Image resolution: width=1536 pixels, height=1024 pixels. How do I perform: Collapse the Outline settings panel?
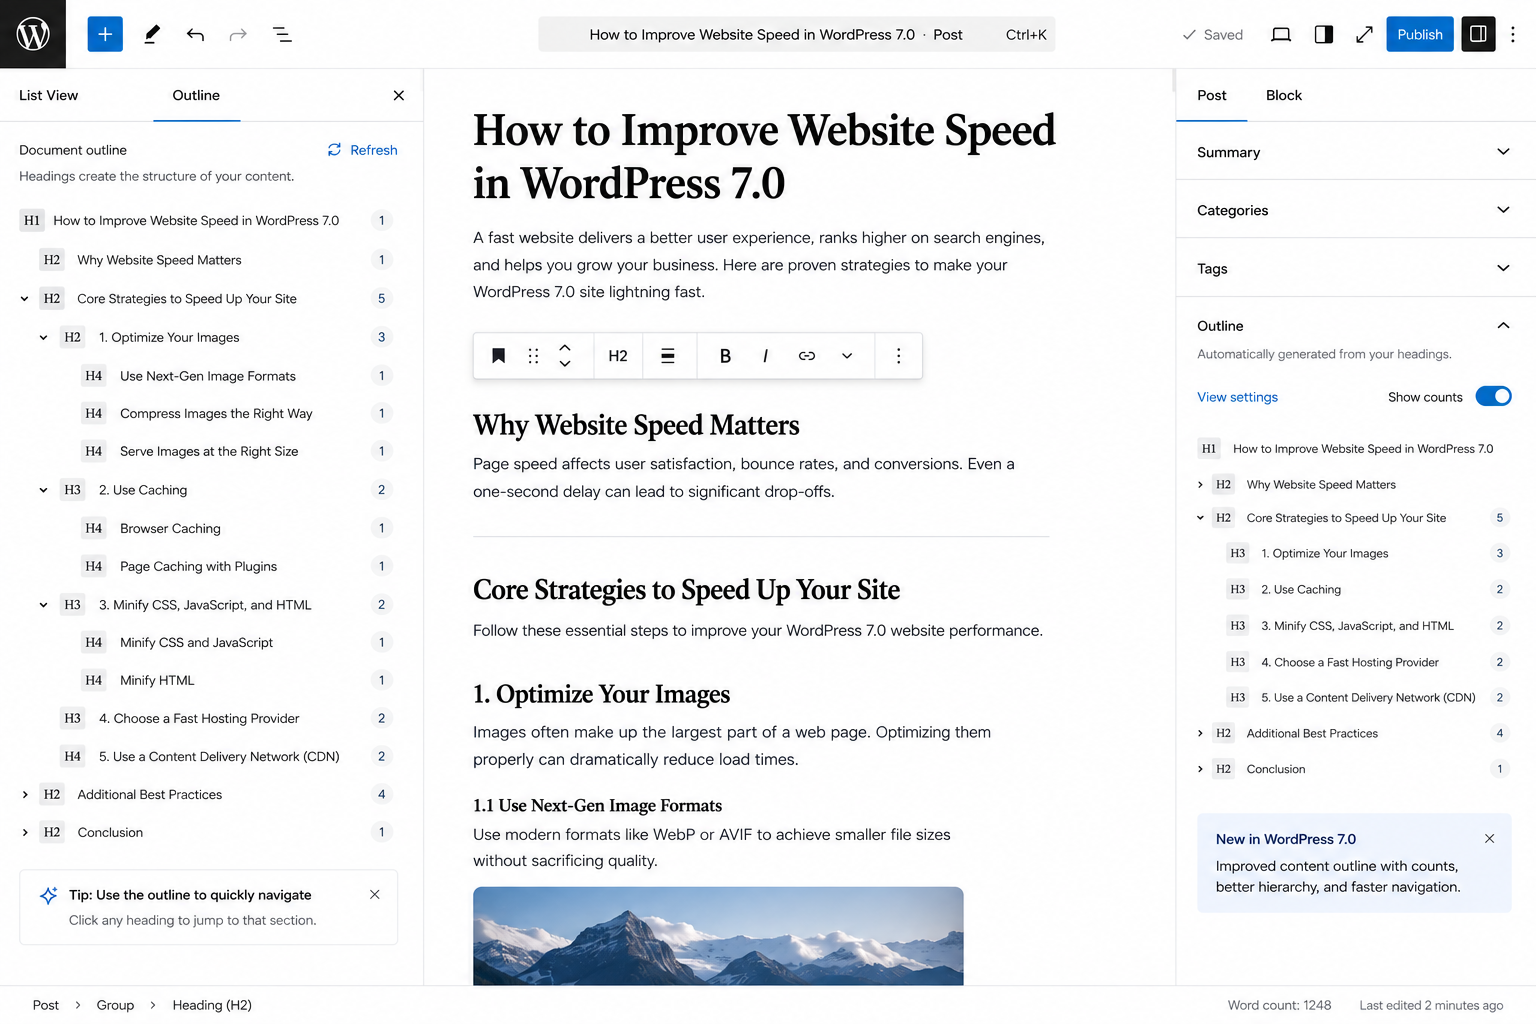(1504, 326)
